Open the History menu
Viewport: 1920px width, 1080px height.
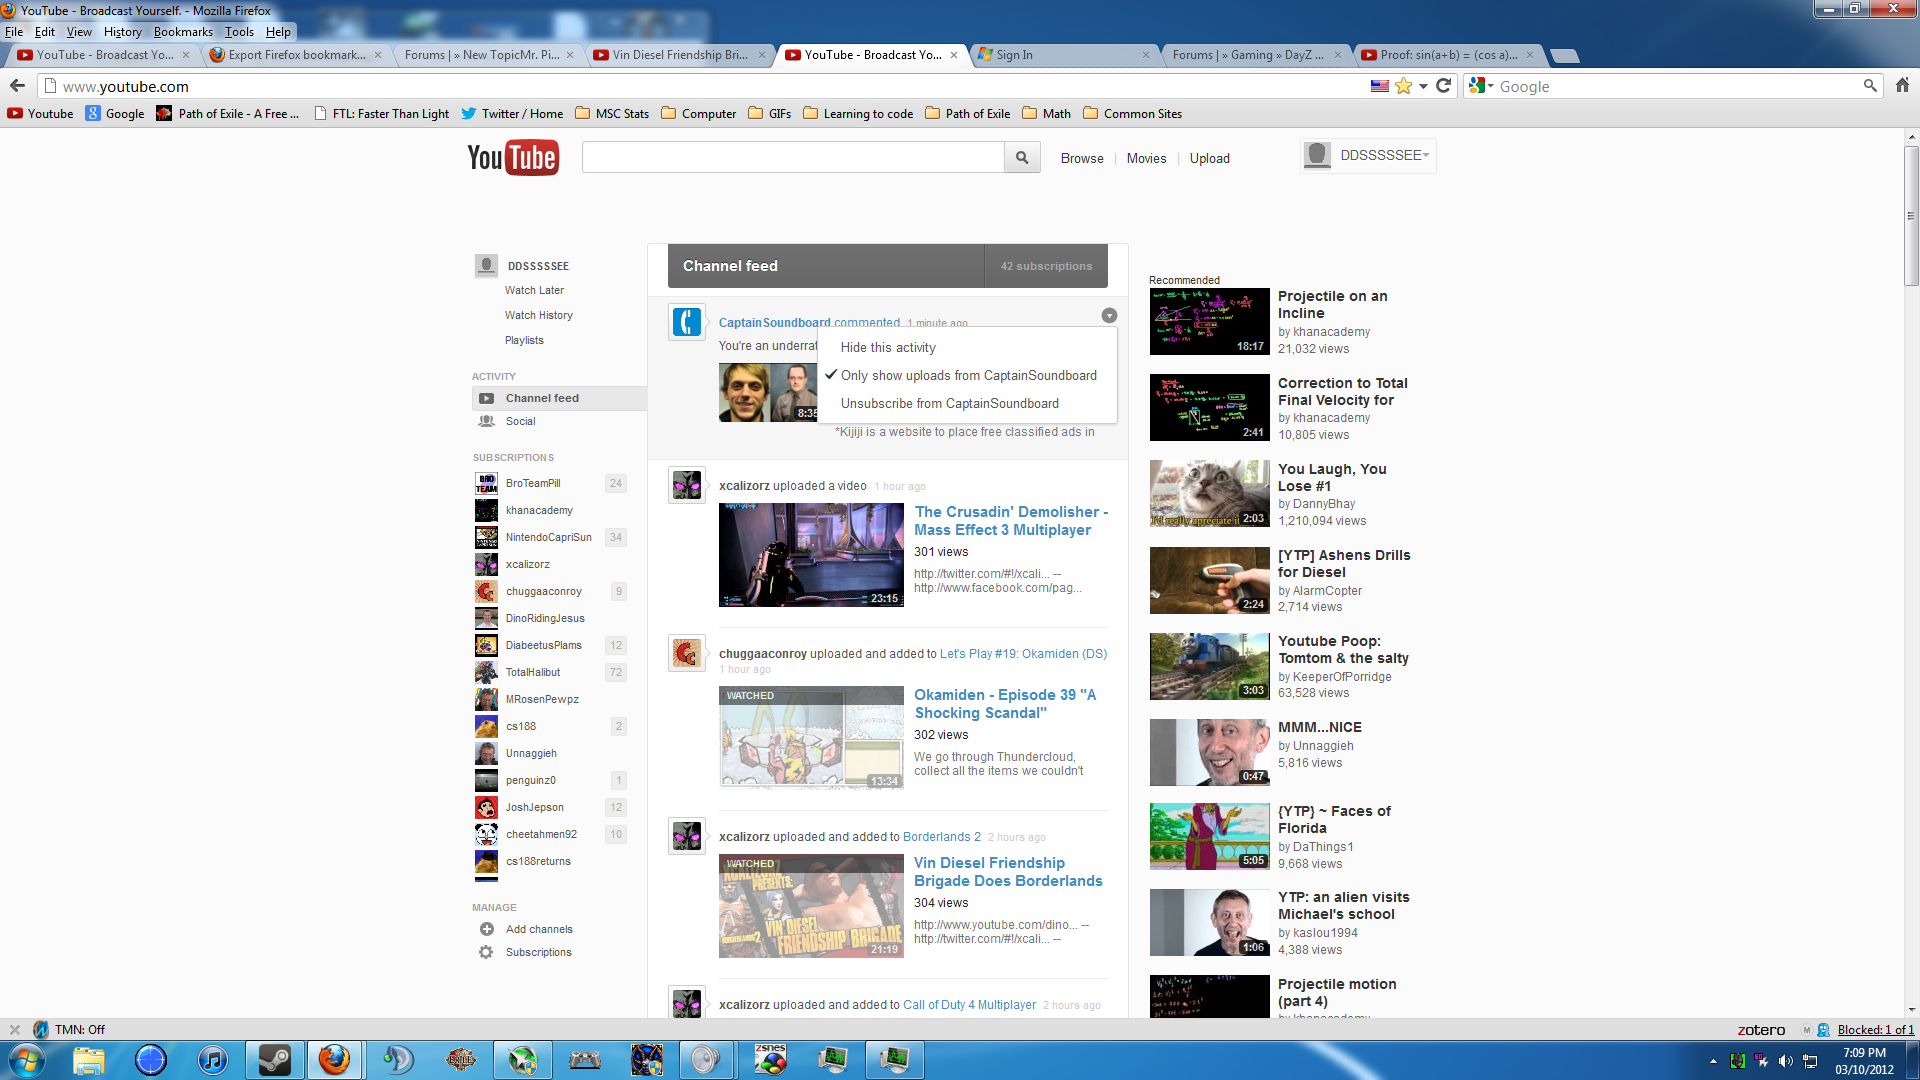click(x=123, y=32)
